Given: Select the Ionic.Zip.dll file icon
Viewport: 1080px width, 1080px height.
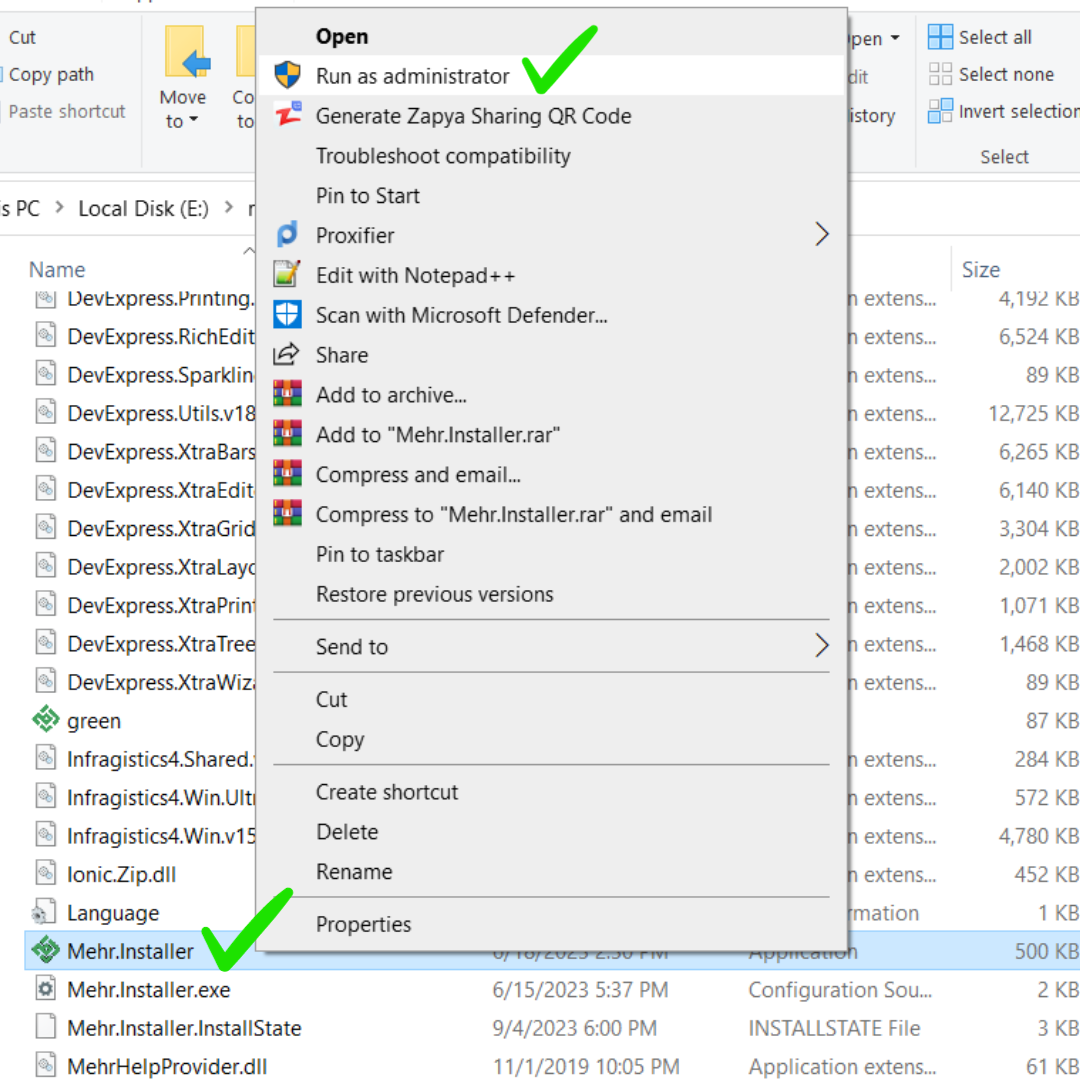Looking at the screenshot, I should (45, 873).
